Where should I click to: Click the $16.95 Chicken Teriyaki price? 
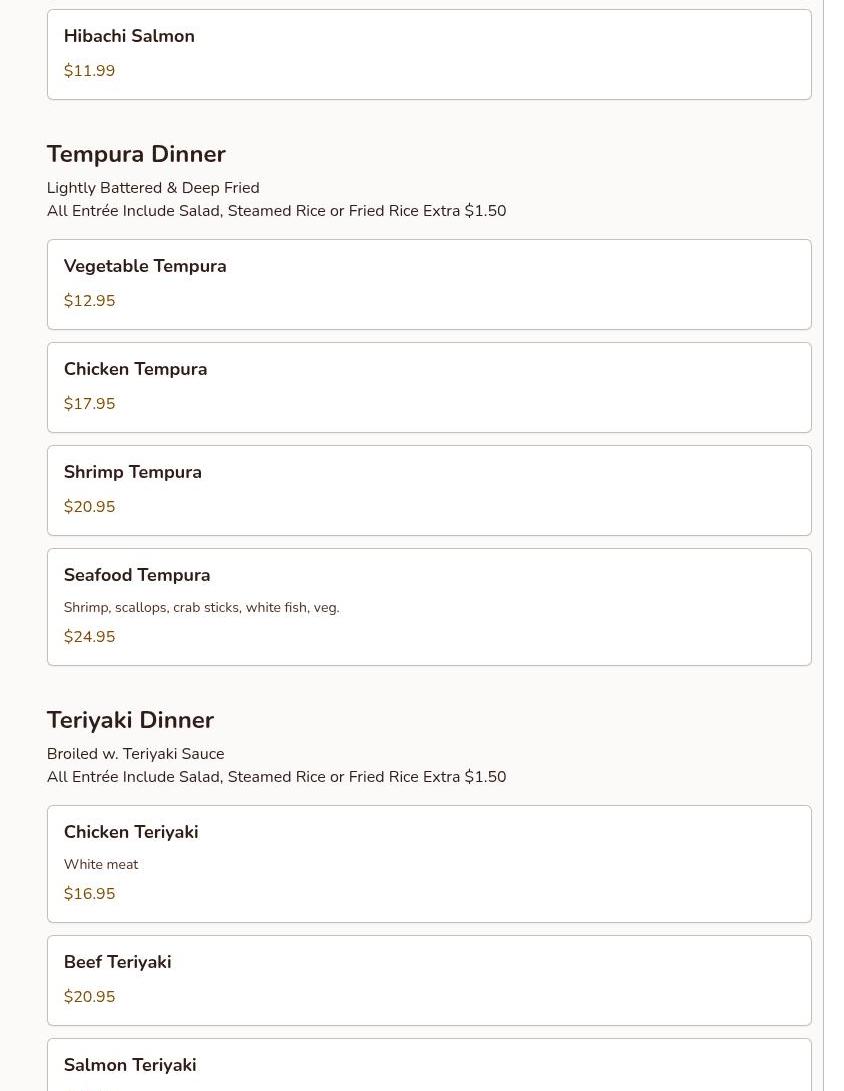click(x=89, y=894)
